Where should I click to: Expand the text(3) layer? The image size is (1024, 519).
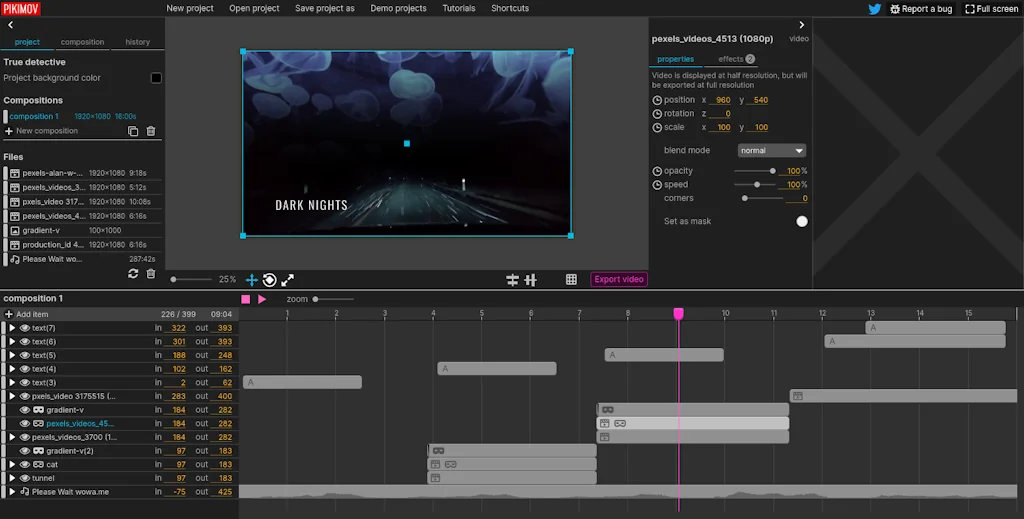12,383
